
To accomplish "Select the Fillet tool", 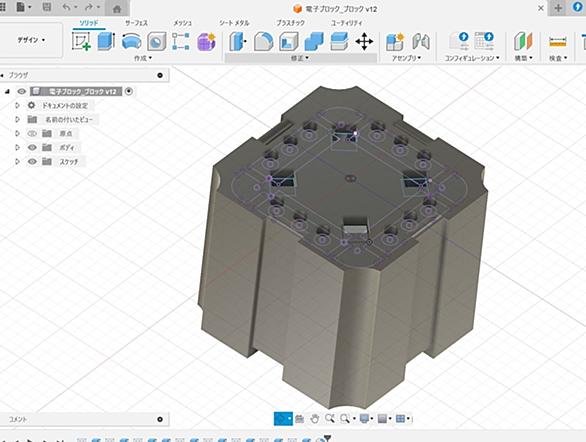I will [263, 41].
